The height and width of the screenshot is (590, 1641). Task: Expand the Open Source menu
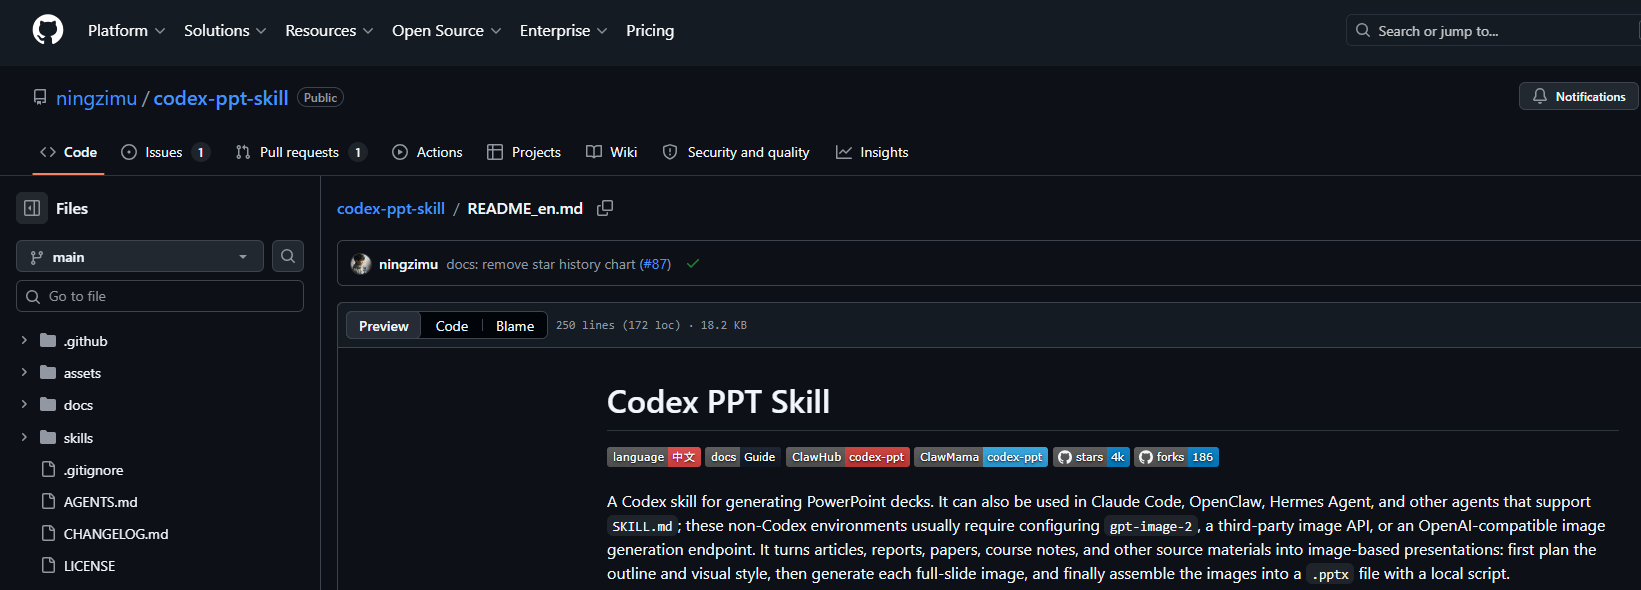[446, 31]
